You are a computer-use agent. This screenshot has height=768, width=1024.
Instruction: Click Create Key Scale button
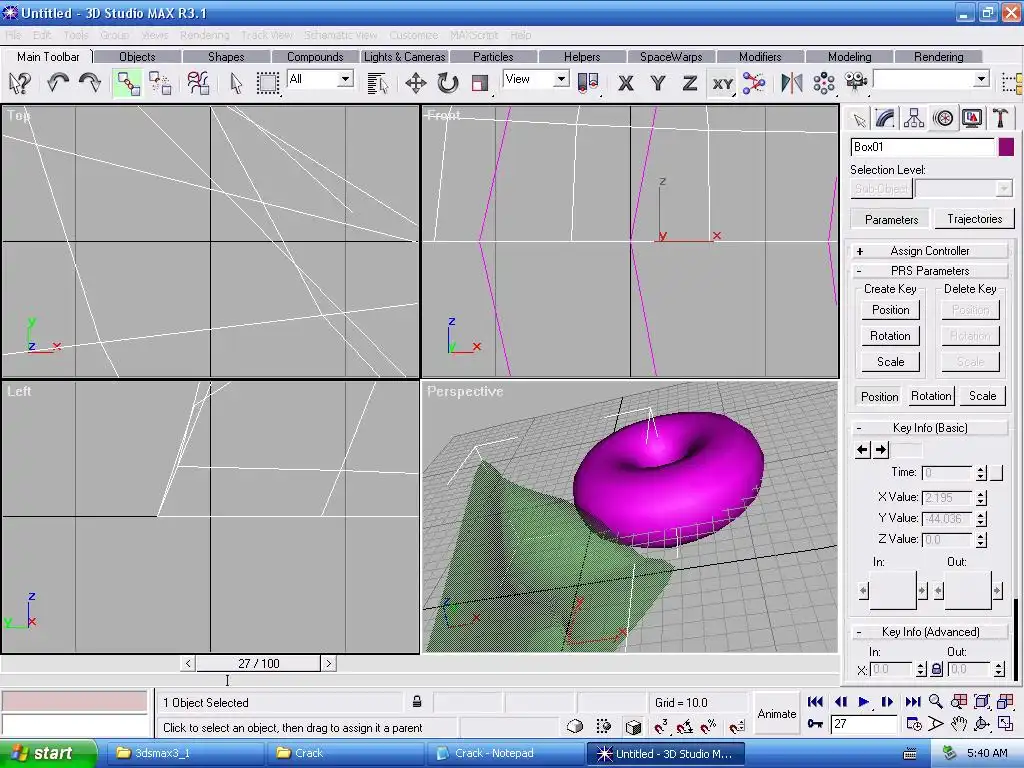(x=890, y=362)
